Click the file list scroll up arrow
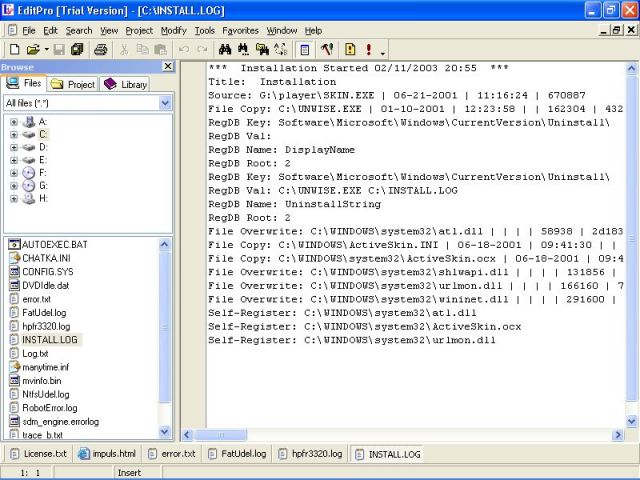640x480 pixels. [164, 244]
